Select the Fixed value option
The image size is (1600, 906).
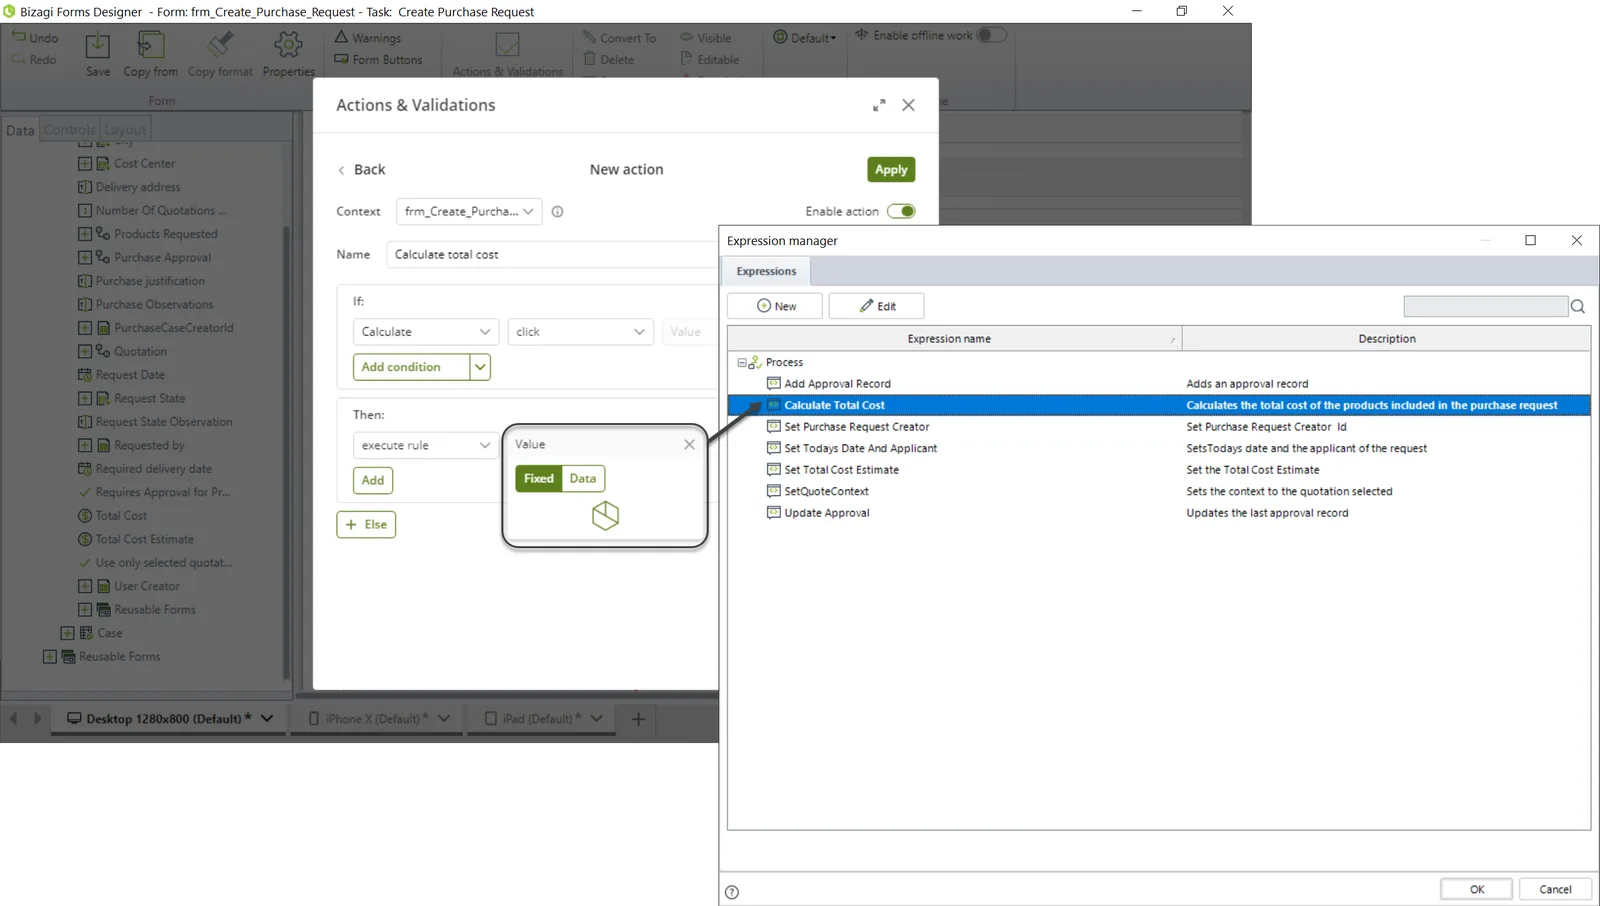538,478
